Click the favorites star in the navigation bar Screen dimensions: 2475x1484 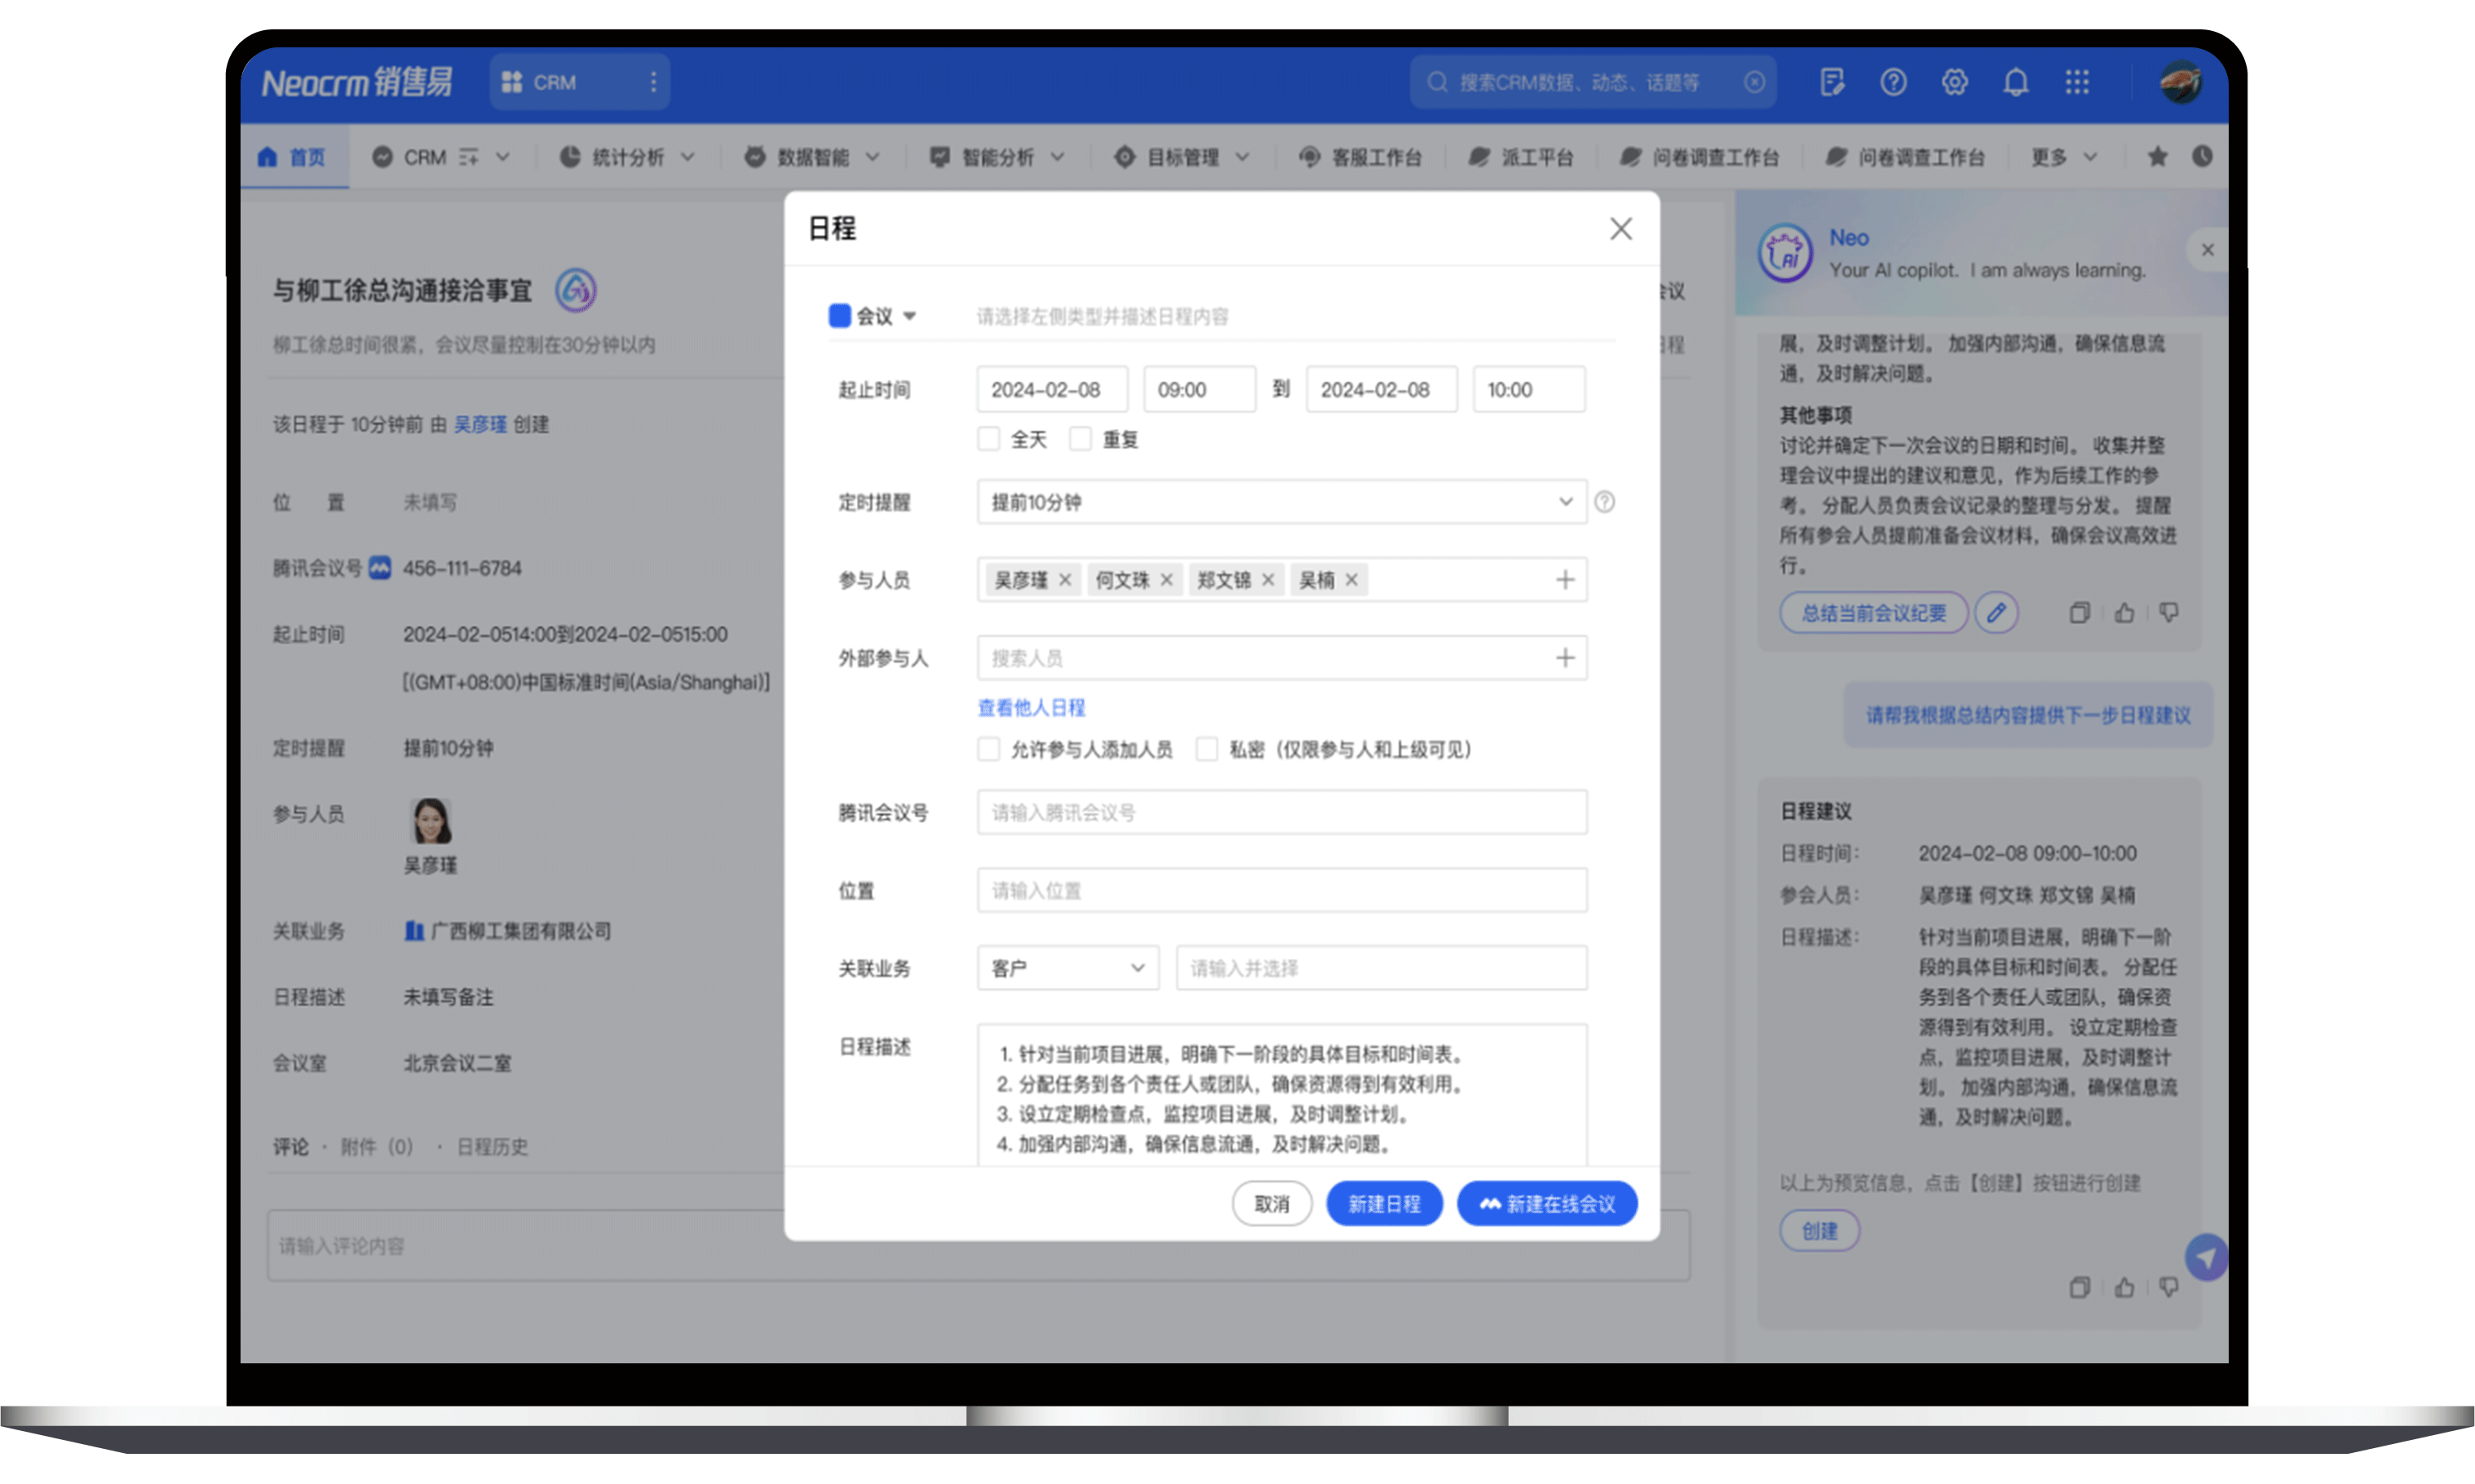point(2157,156)
